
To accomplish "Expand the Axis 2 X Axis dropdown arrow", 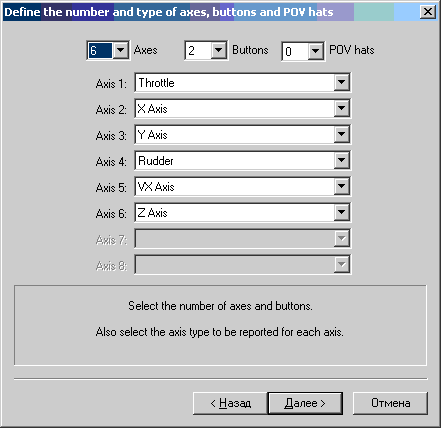I will pyautogui.click(x=341, y=108).
